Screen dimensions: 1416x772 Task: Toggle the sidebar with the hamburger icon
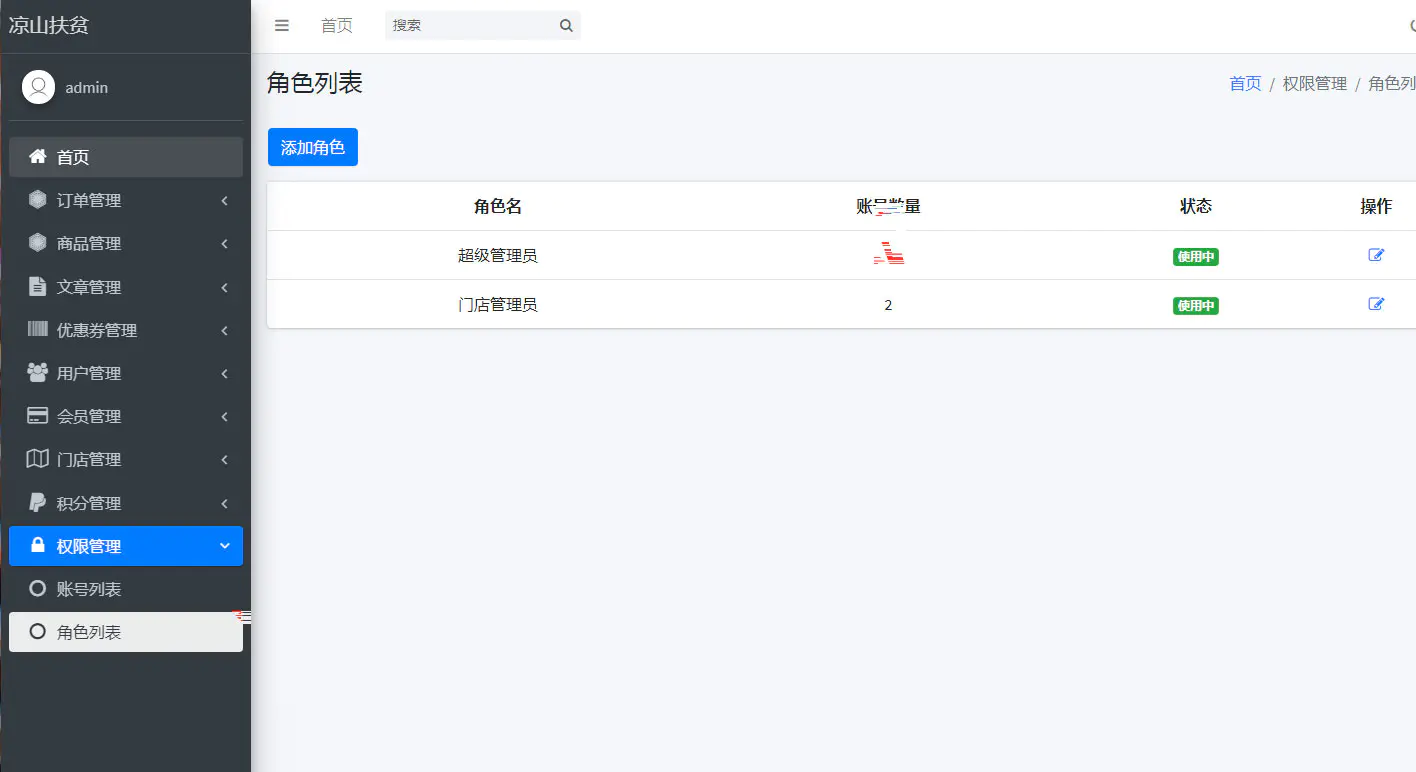pyautogui.click(x=281, y=25)
